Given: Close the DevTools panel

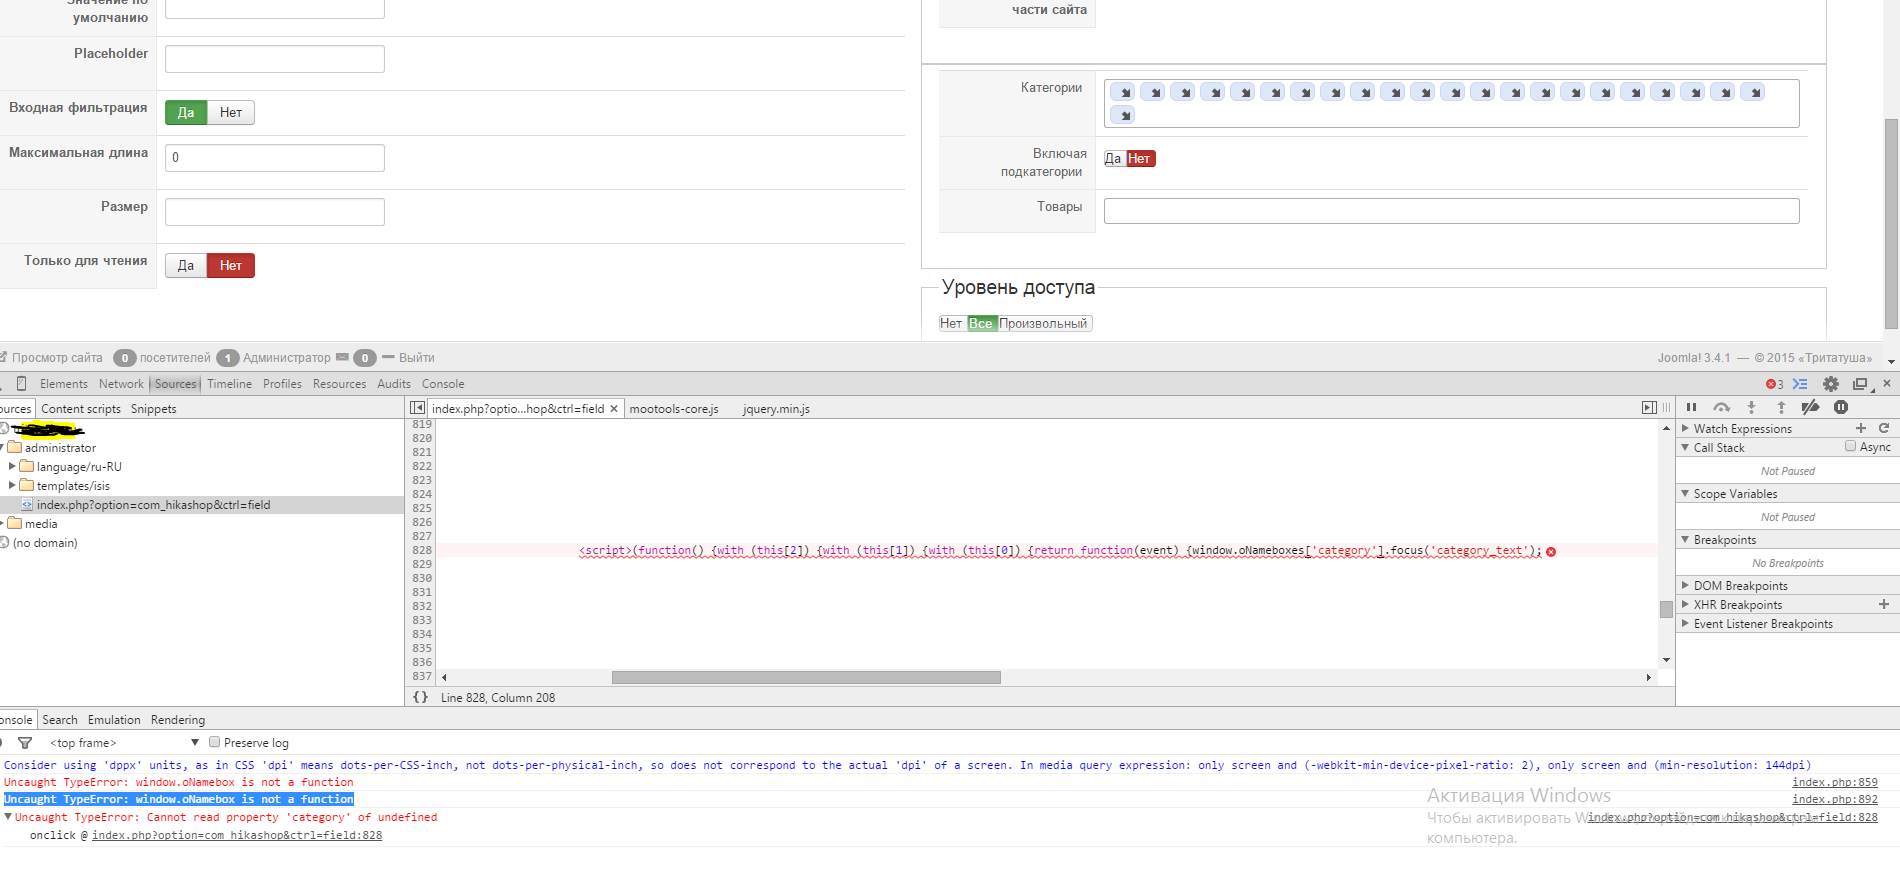Looking at the screenshot, I should click(1887, 383).
